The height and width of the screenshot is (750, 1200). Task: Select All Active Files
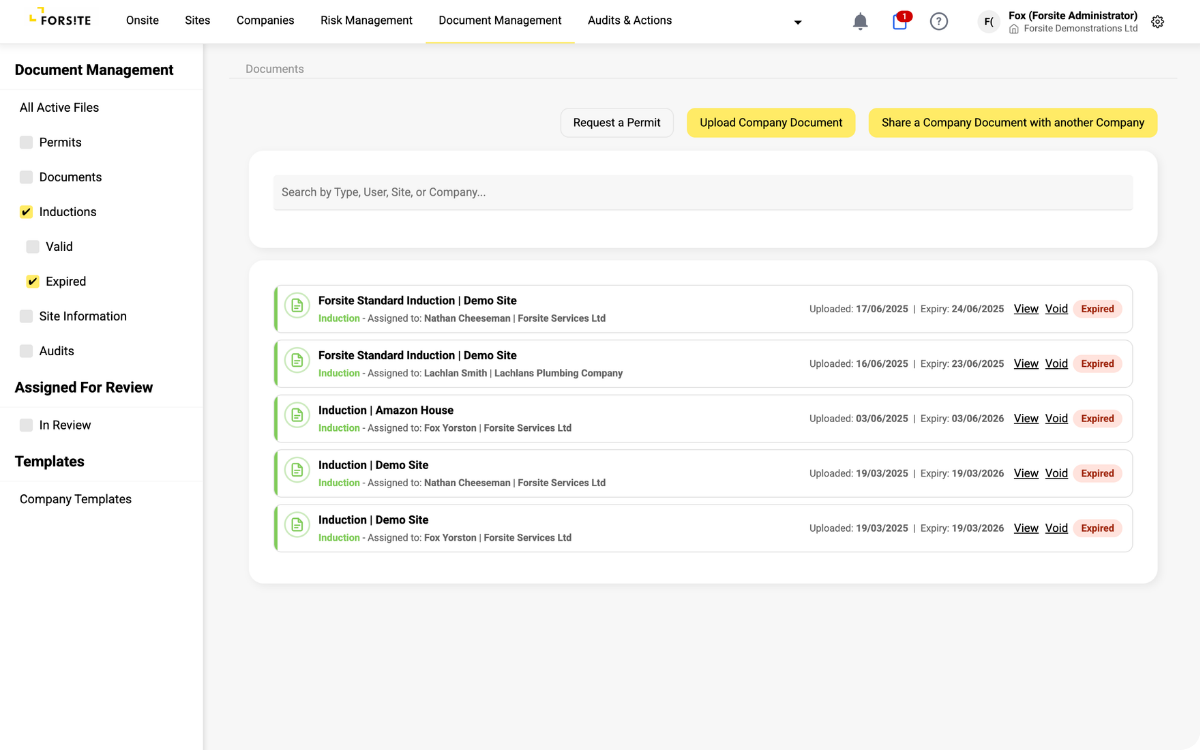coord(59,108)
